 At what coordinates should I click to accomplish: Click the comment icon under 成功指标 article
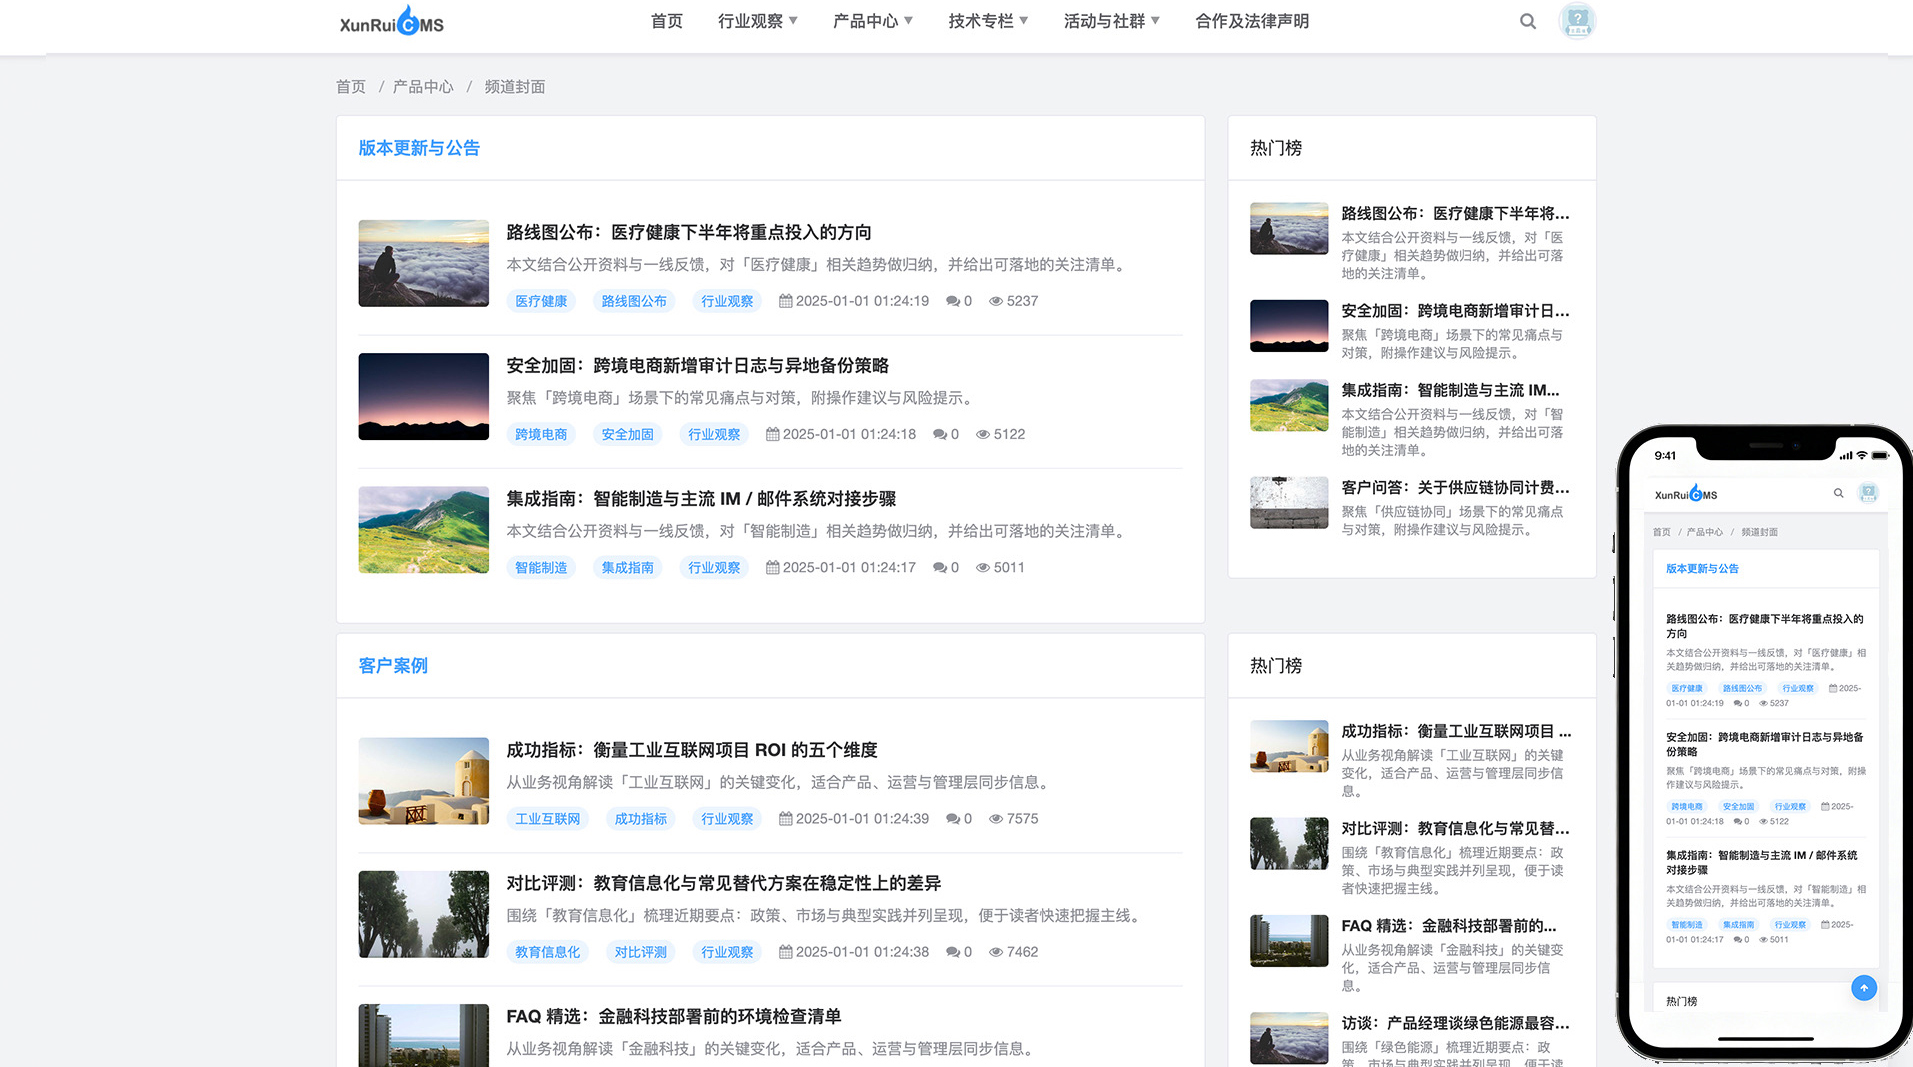click(x=952, y=818)
